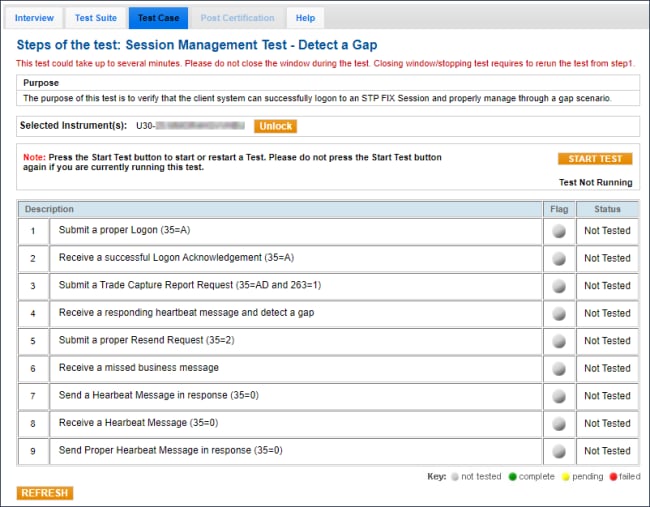
Task: Click the flag icon for step 4 heartbeat gap
Action: [x=558, y=313]
